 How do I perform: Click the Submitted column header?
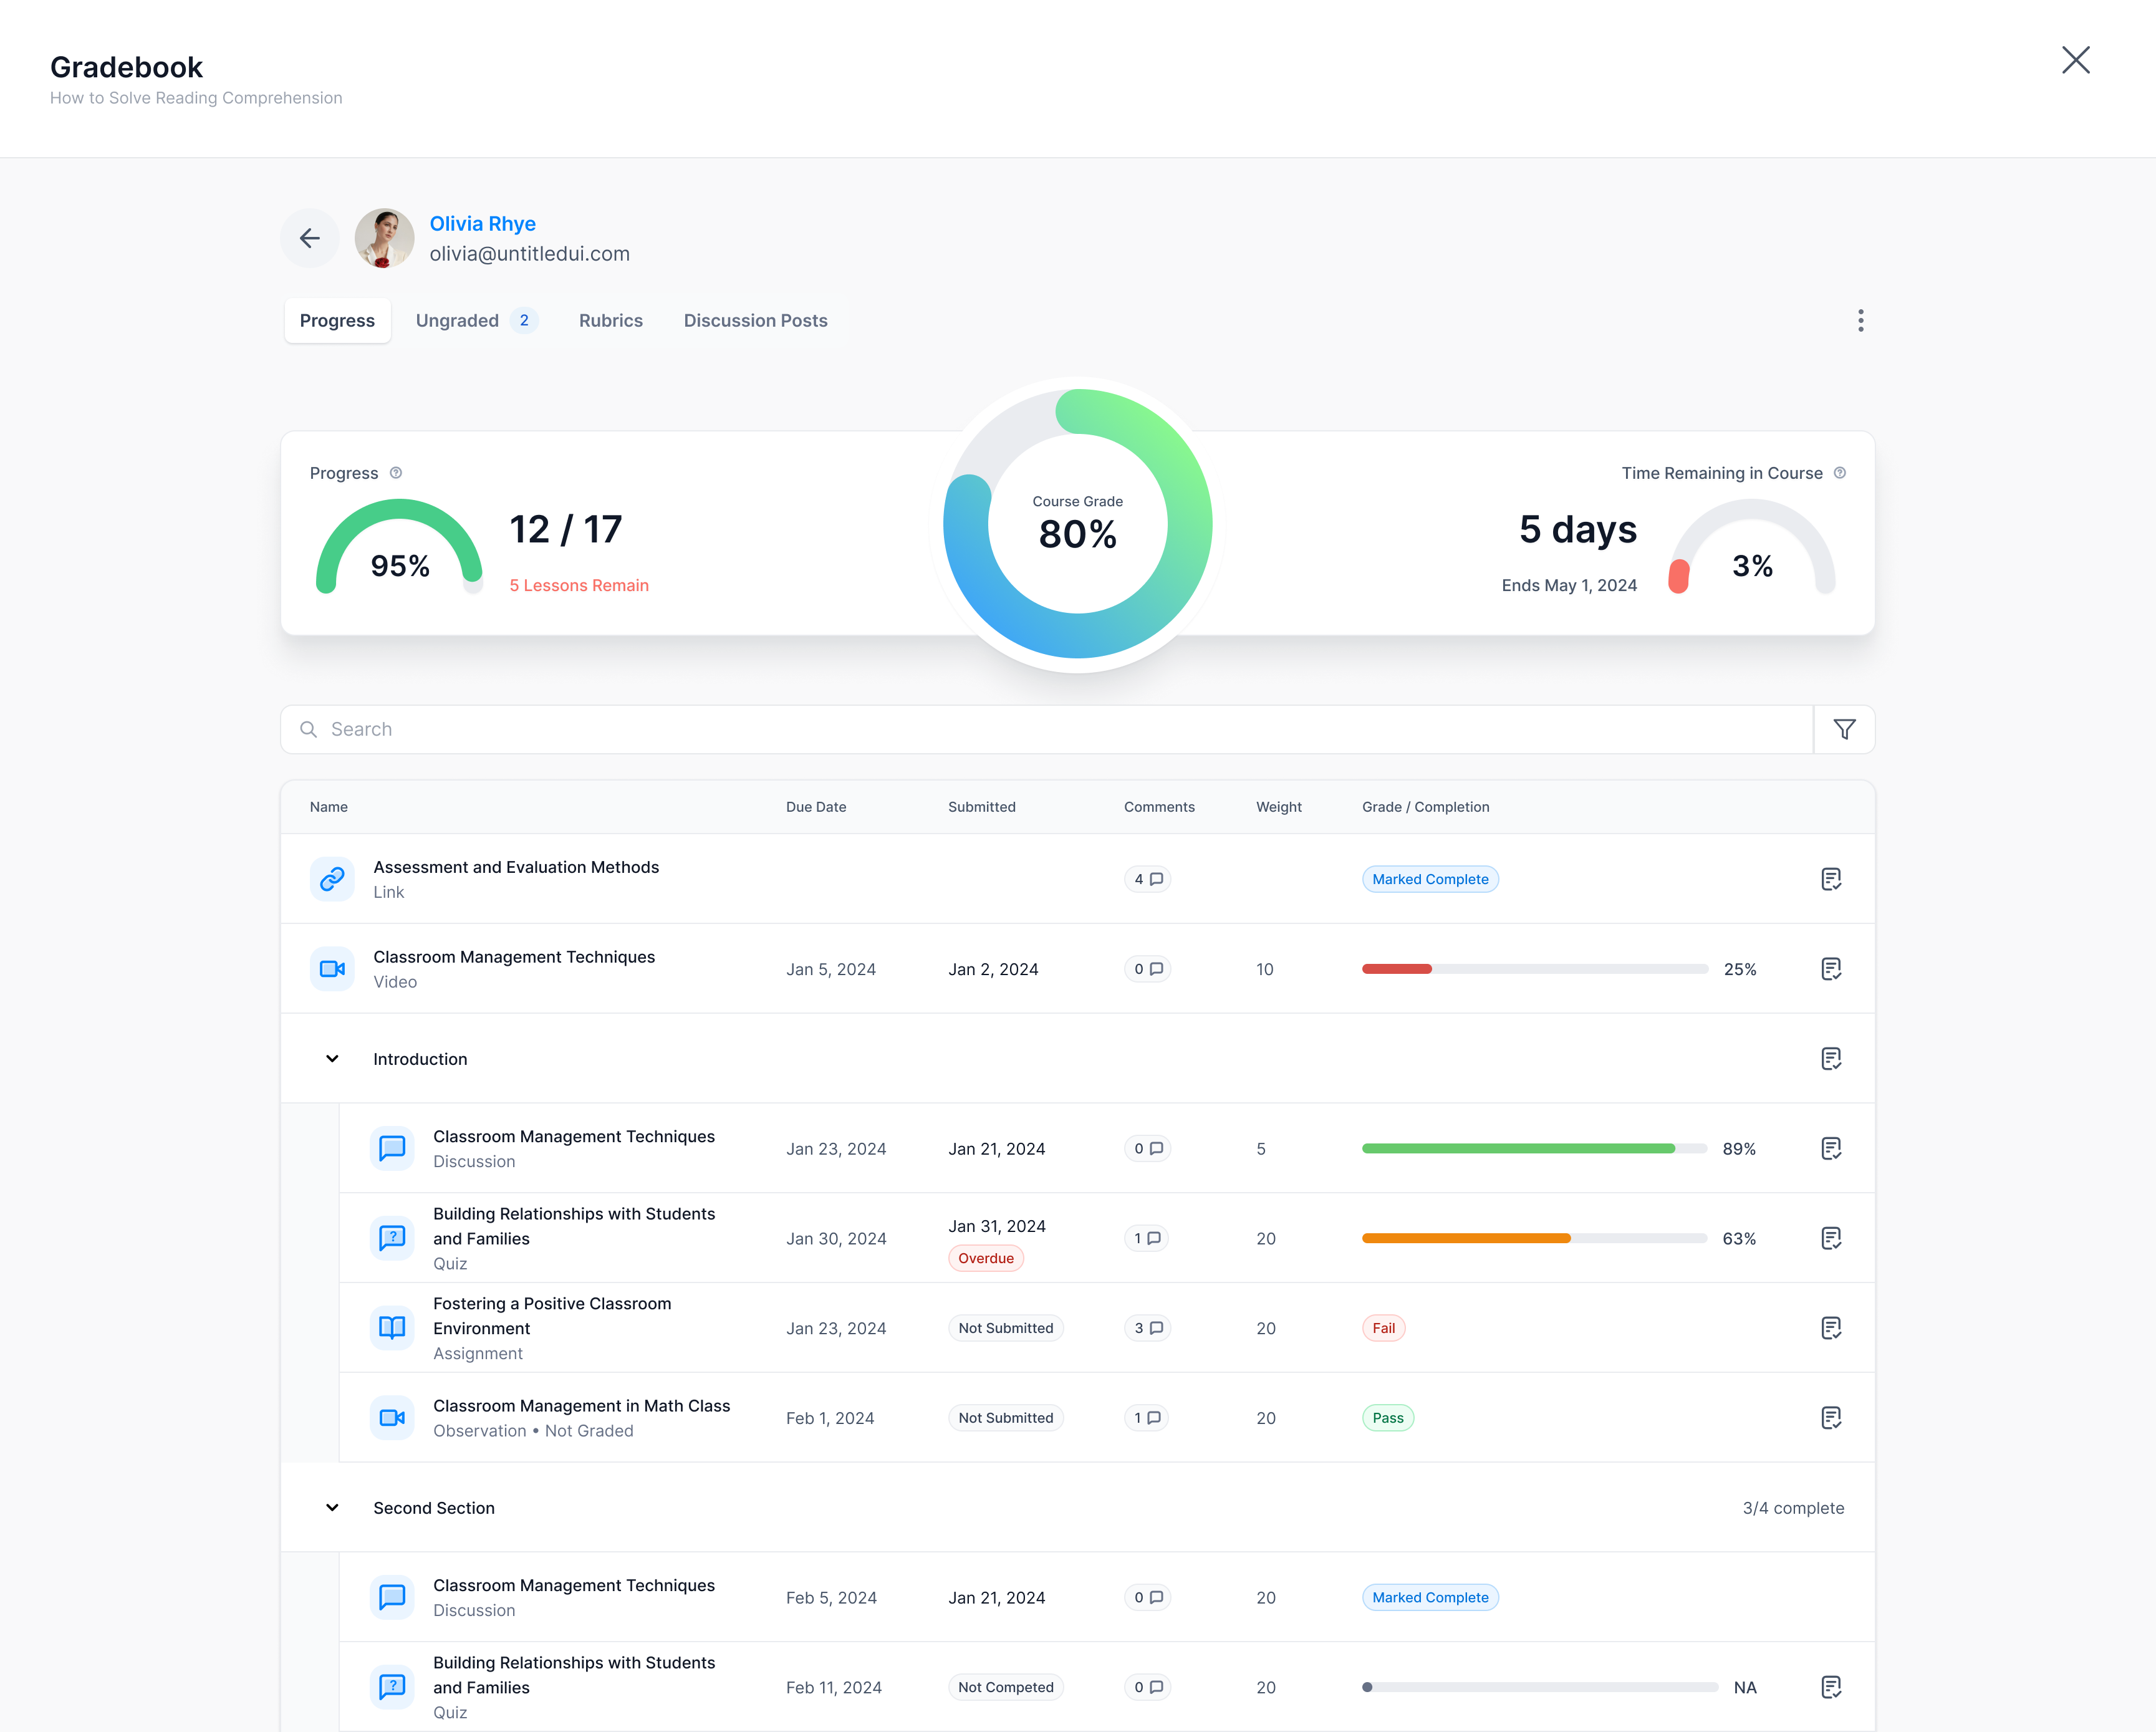click(982, 807)
